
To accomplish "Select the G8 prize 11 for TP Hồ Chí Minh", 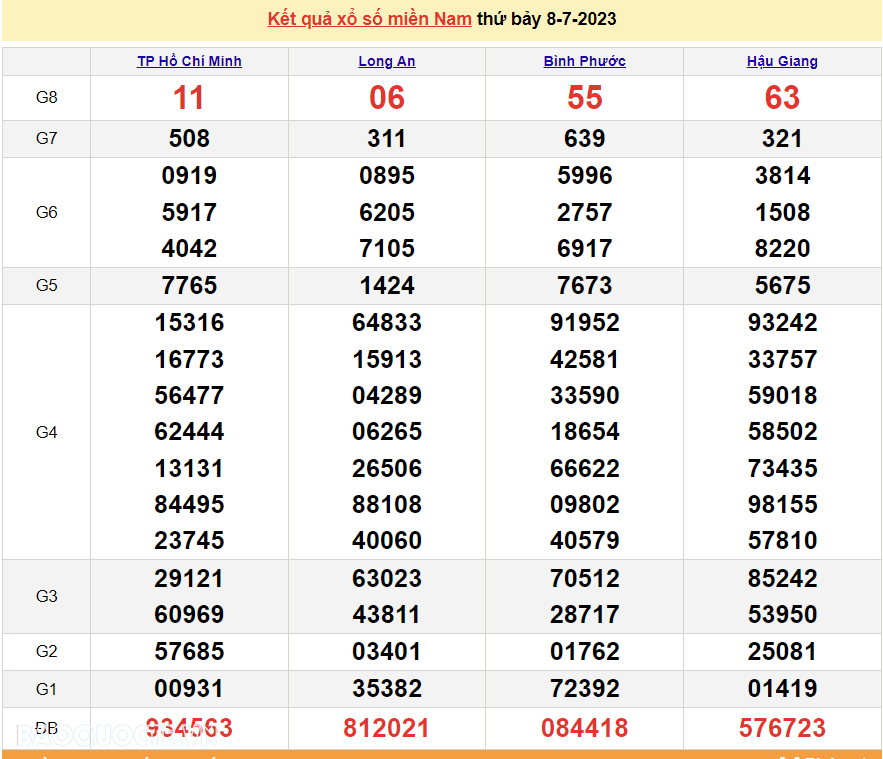I will coord(188,98).
